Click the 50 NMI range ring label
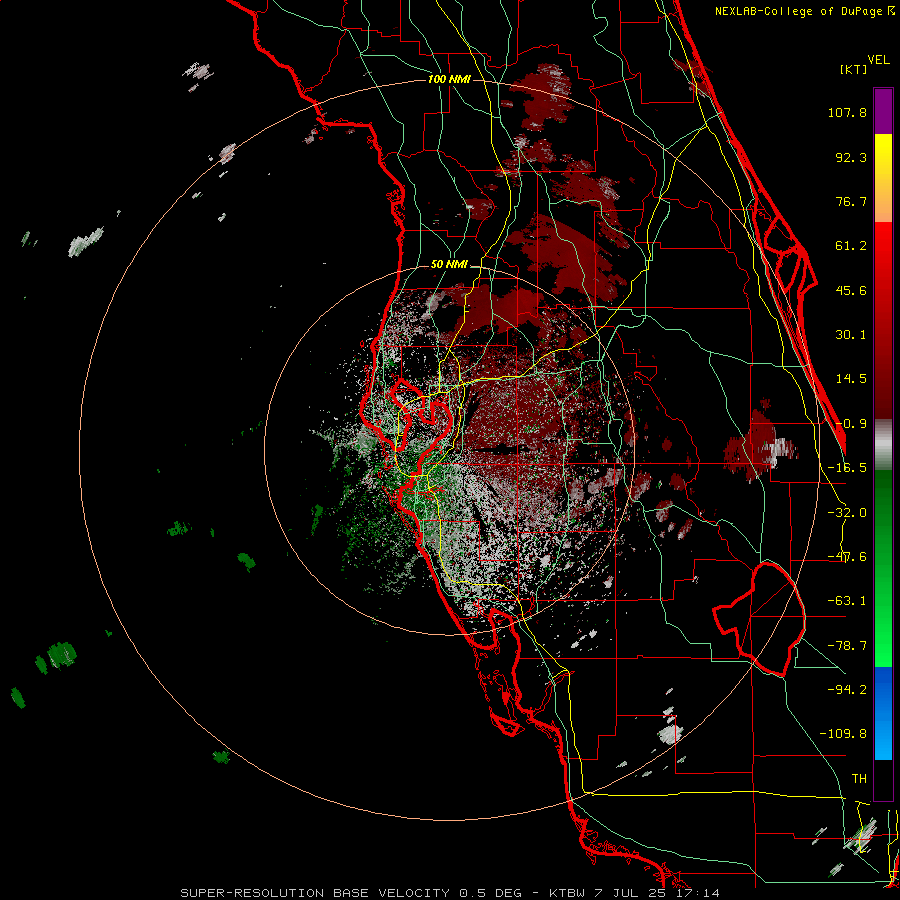The height and width of the screenshot is (900, 900). tap(449, 265)
